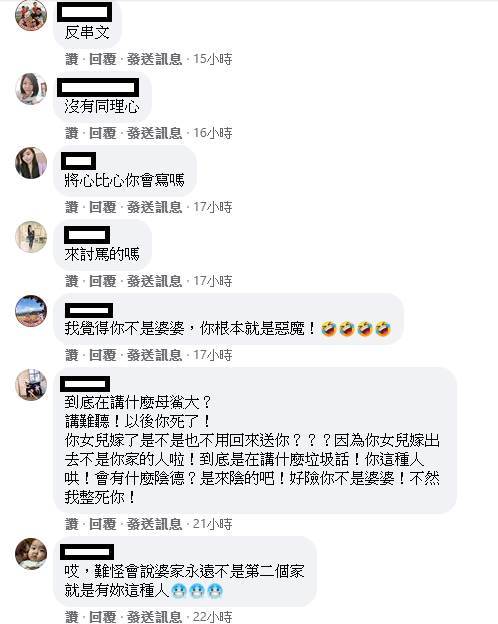The width and height of the screenshot is (498, 624).
Task: Open the 16小時 timestamp link
Action: coord(213,133)
